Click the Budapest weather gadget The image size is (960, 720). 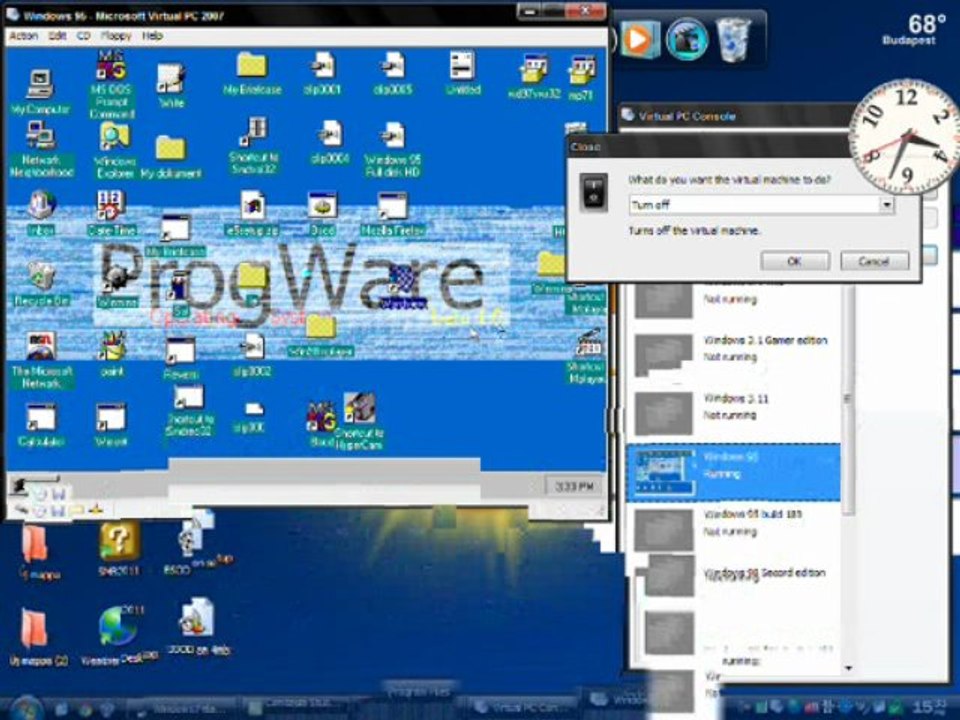tap(916, 30)
